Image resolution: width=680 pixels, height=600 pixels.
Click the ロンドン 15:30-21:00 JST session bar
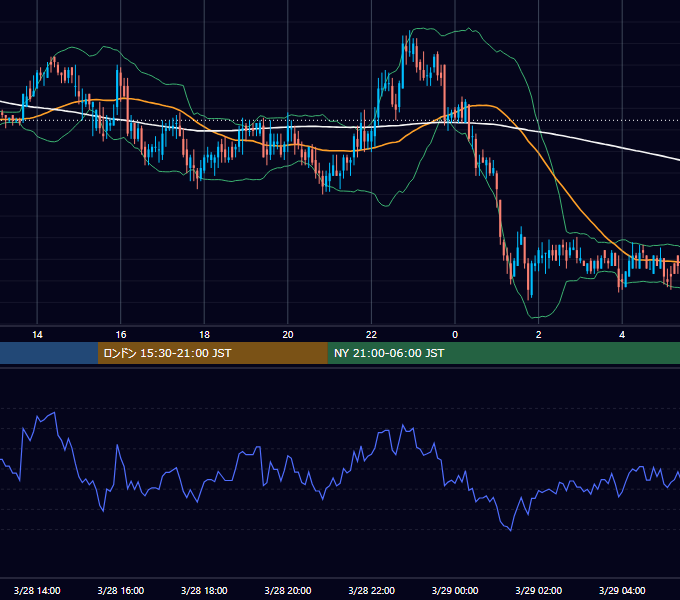[212, 353]
